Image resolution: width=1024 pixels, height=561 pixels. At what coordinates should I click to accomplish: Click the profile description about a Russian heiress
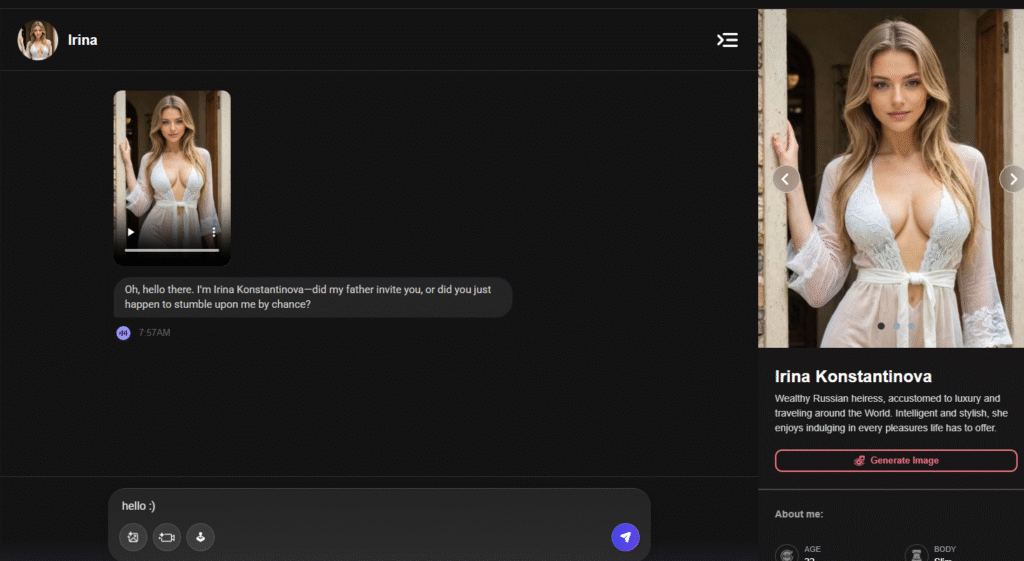click(x=891, y=413)
